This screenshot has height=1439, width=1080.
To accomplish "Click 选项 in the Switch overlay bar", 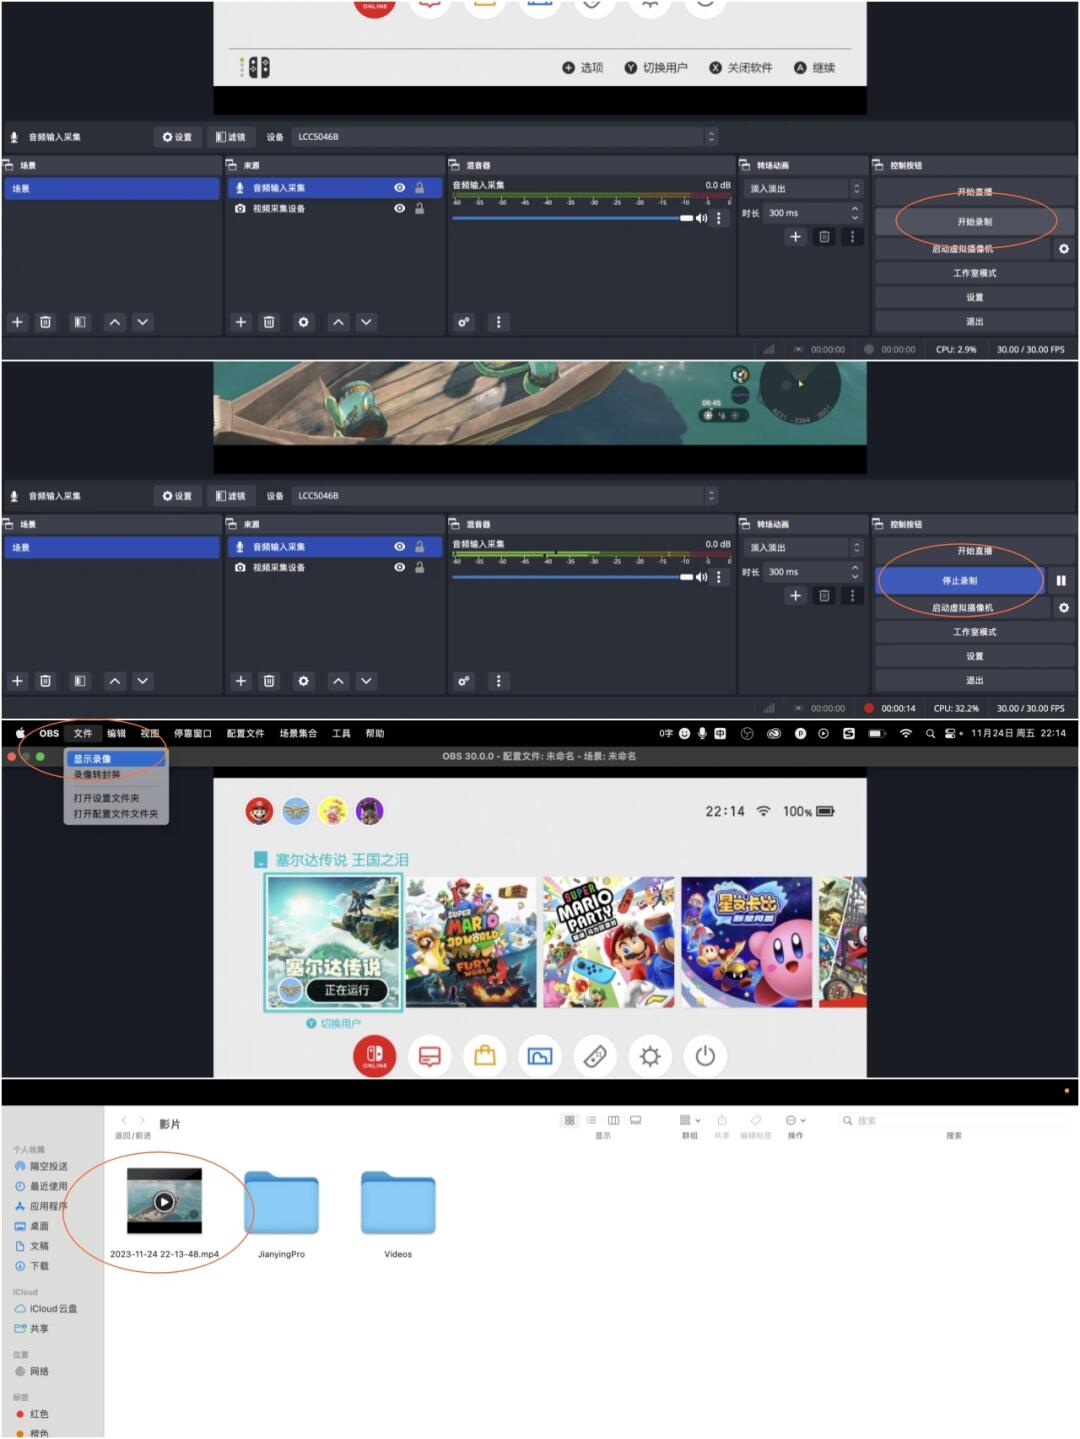I will point(583,67).
